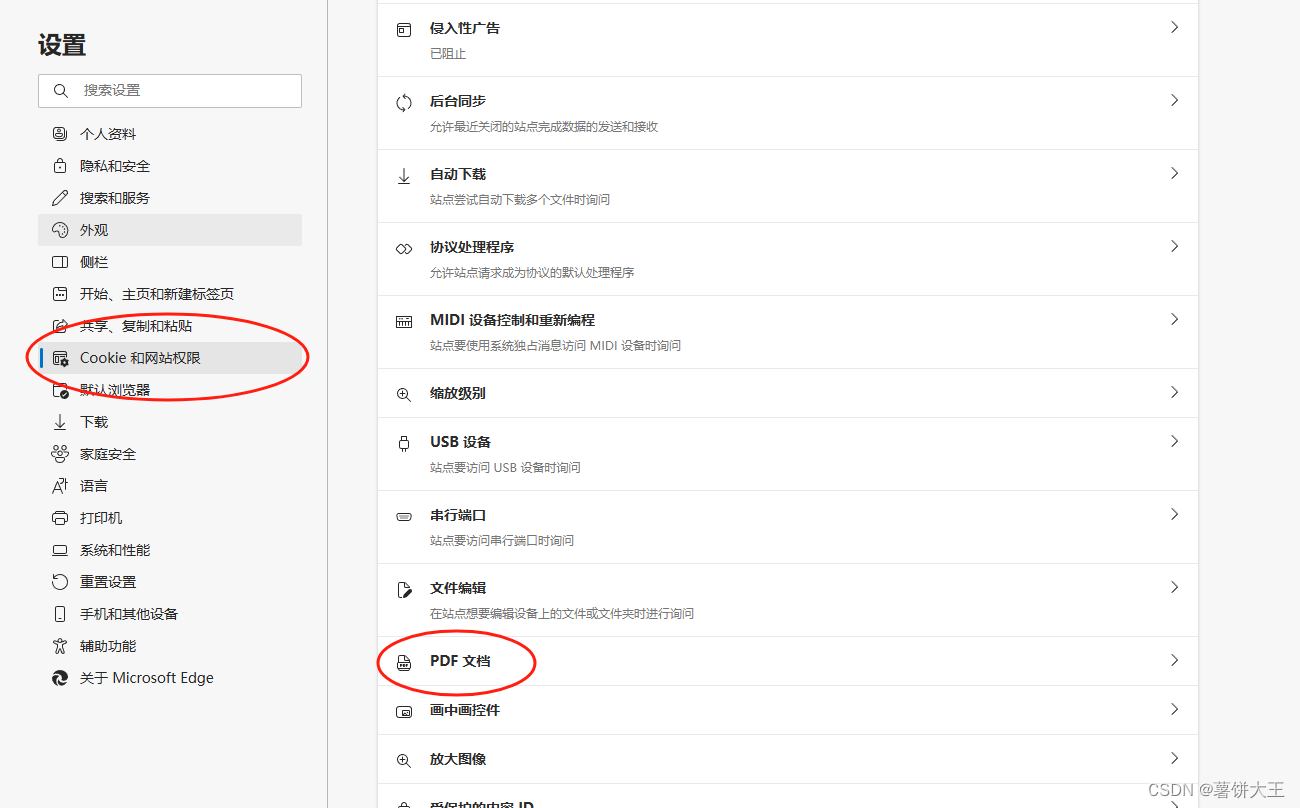Click the 后台同步 sync icon
1300x808 pixels.
tap(403, 100)
